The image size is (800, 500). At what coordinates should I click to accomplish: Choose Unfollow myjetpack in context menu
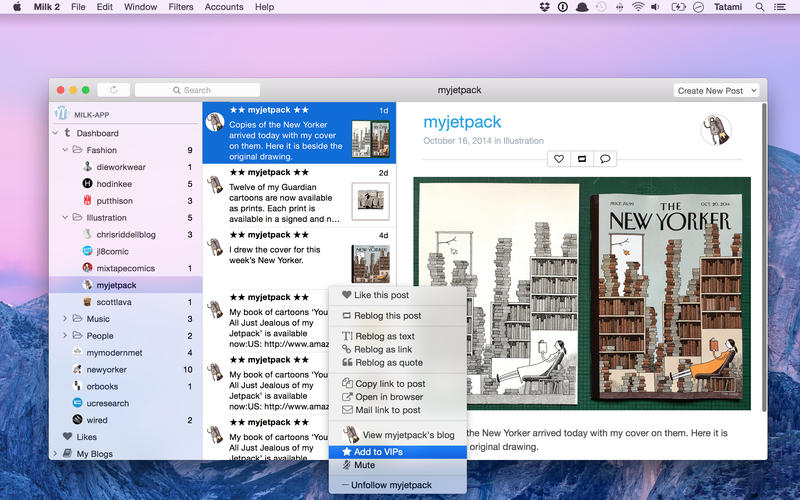(390, 485)
